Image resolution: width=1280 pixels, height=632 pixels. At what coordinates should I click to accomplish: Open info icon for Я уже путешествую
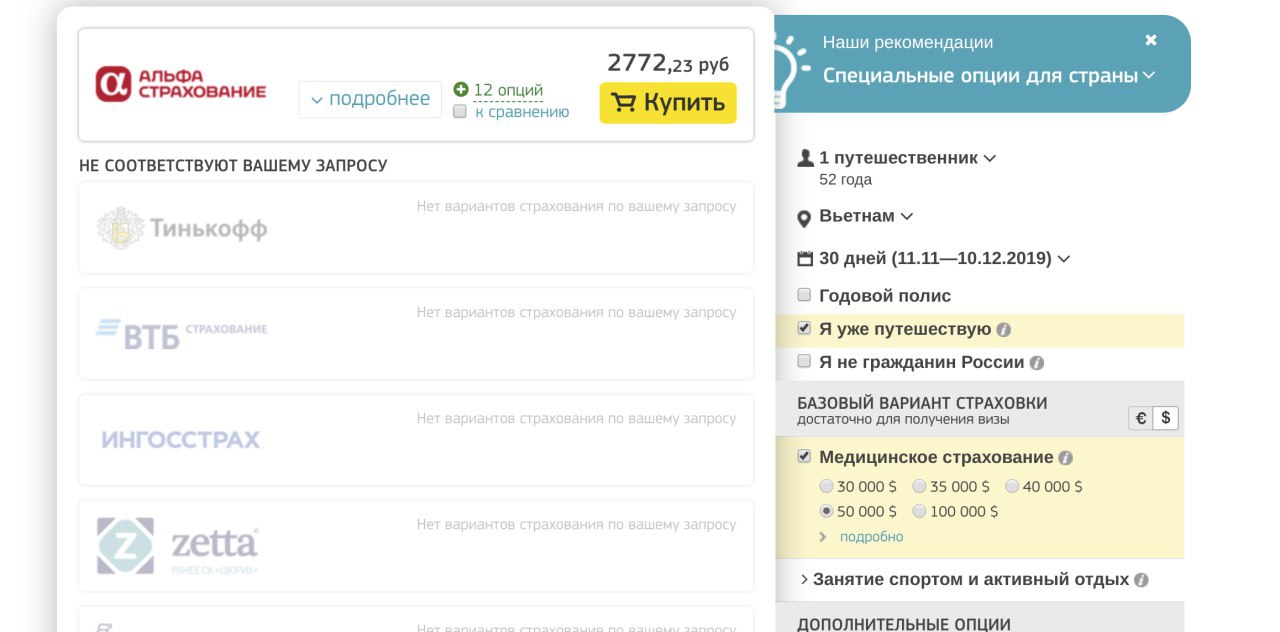coord(1003,330)
